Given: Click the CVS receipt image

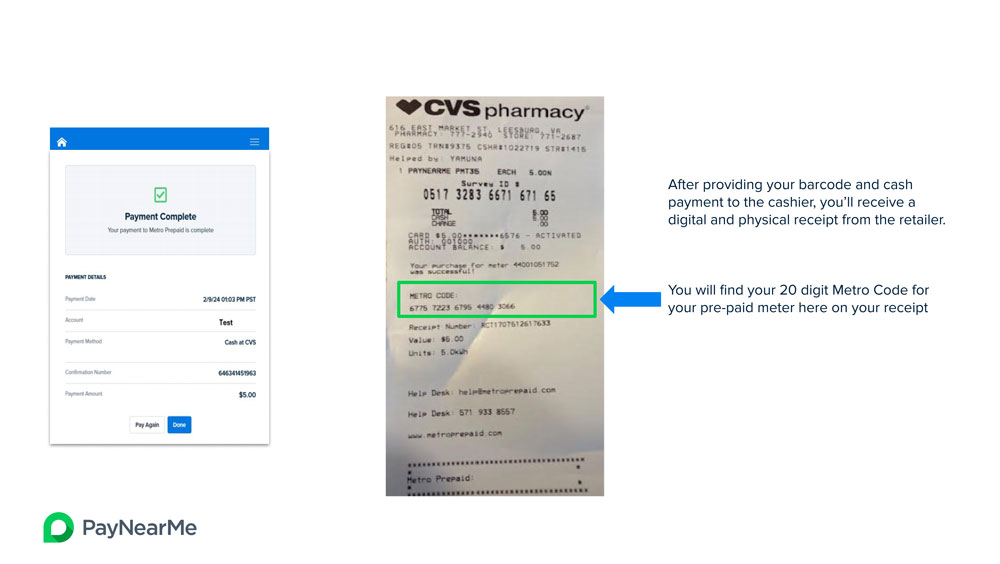Looking at the screenshot, I should tap(495, 296).
